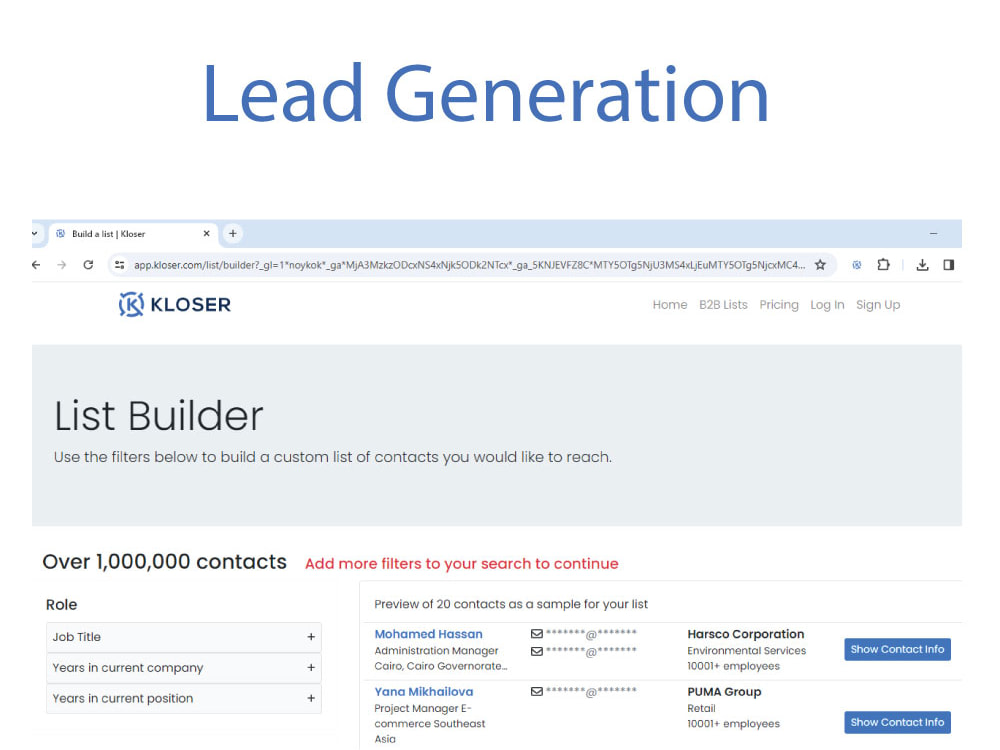The image size is (1000, 750).
Task: Click the 'List Builder' heading
Action: pos(158,416)
